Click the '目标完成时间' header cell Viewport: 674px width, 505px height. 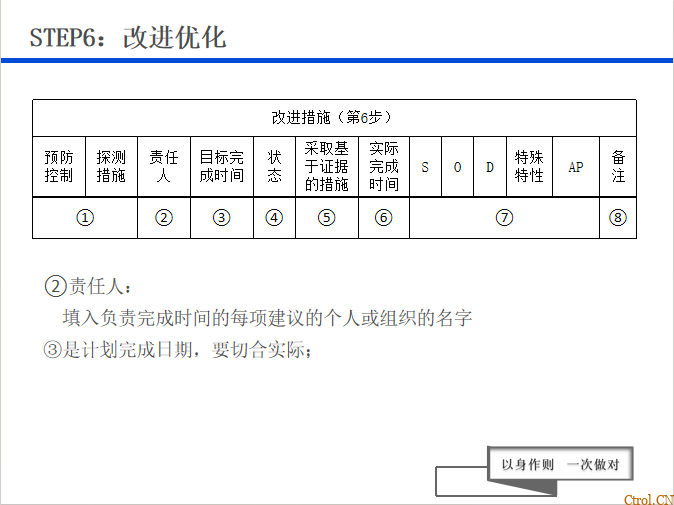(222, 167)
